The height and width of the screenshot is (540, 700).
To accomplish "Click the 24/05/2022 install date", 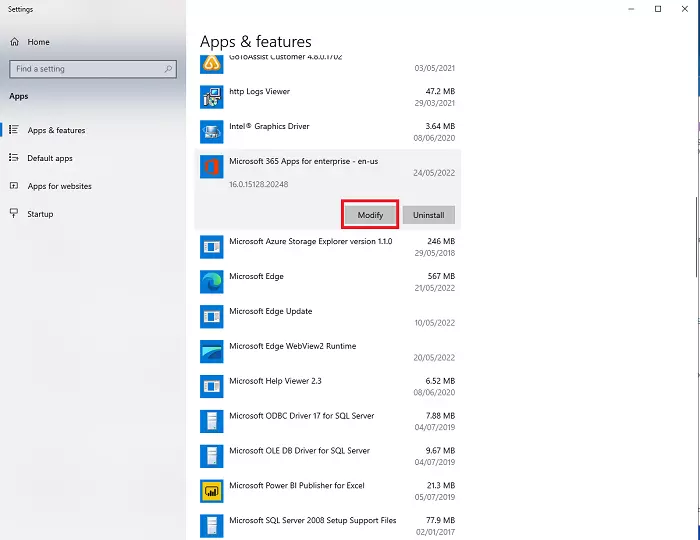I will click(x=434, y=173).
